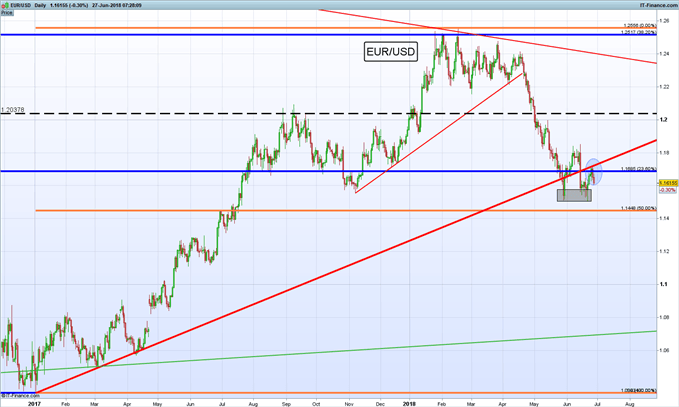Click the '1.14' price axis label
The height and width of the screenshot is (407, 679).
click(664, 218)
